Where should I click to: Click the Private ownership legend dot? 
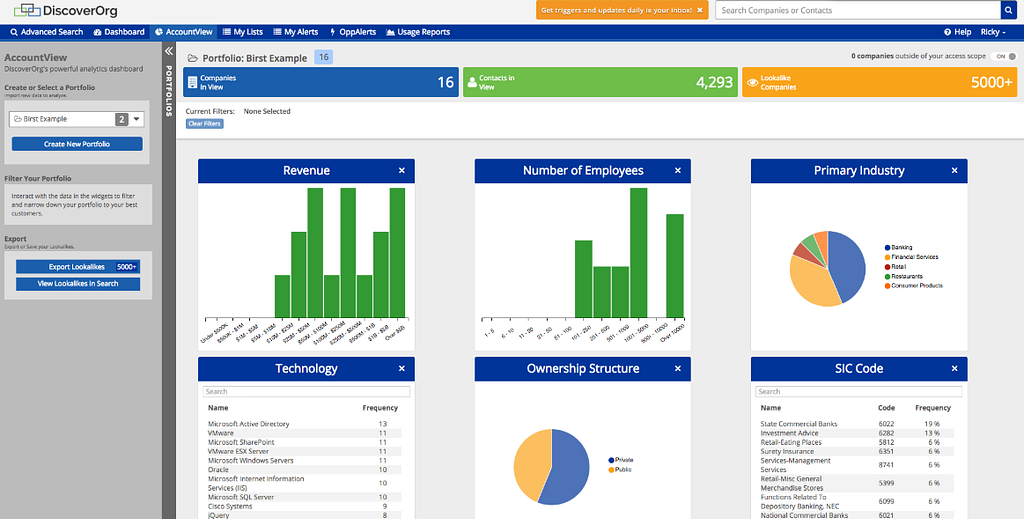(611, 460)
